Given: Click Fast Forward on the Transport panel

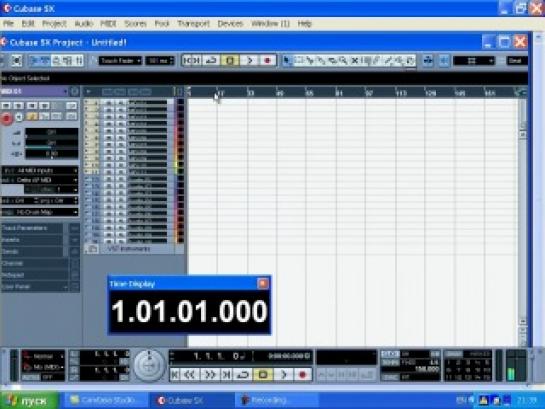Looking at the screenshot, I should pos(209,375).
